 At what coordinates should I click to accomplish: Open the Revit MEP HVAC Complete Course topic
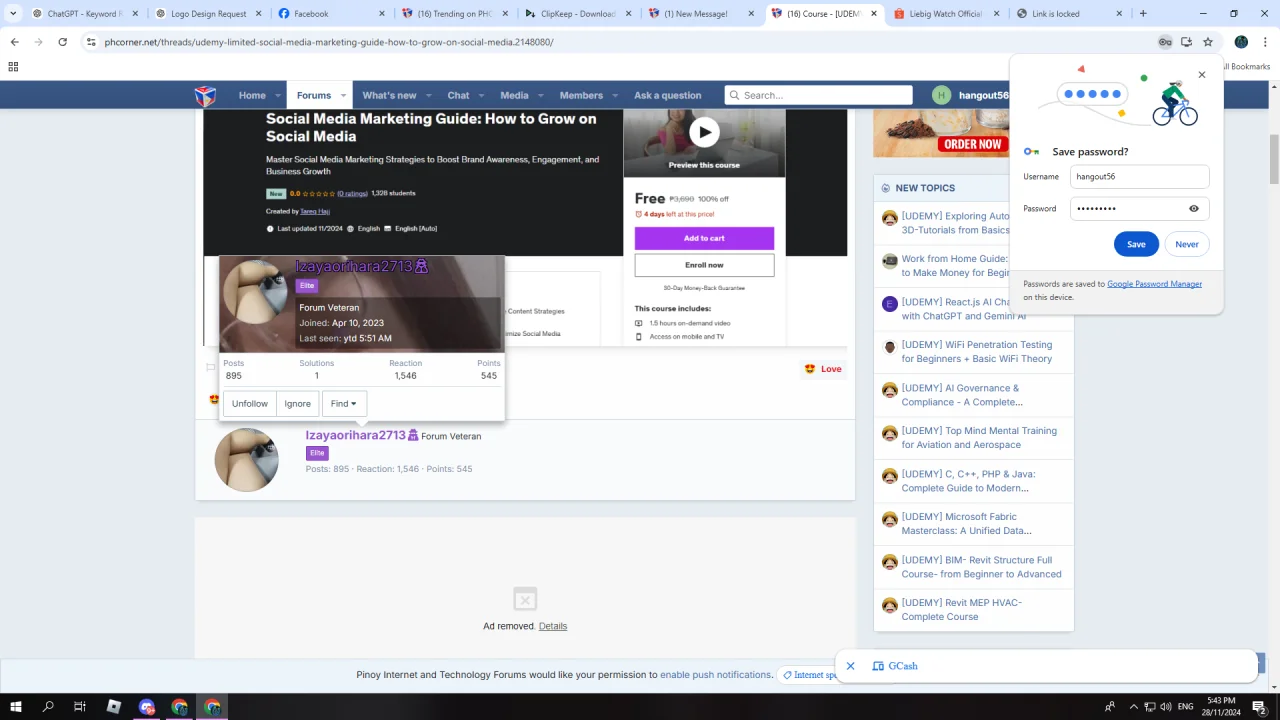[x=961, y=610]
